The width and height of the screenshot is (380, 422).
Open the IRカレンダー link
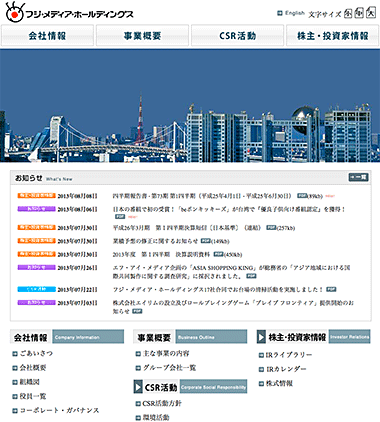pos(286,369)
